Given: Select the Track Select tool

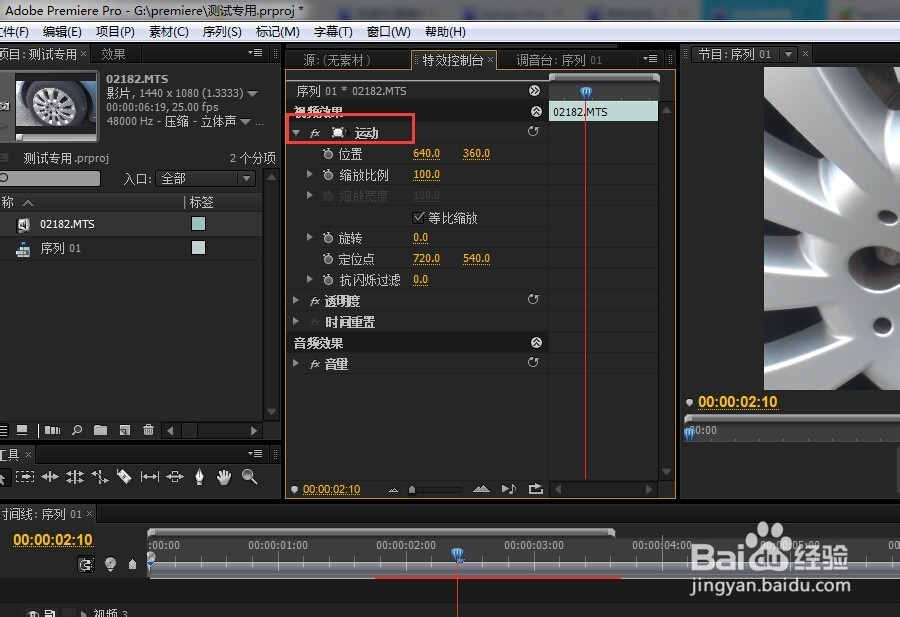Looking at the screenshot, I should point(25,476).
